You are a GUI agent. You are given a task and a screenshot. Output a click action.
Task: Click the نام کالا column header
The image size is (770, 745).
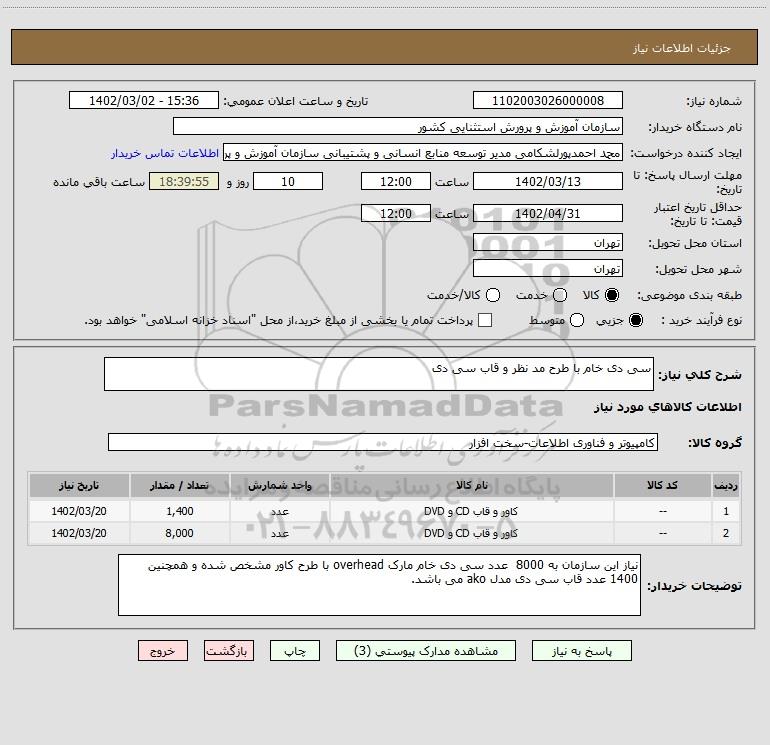click(471, 486)
